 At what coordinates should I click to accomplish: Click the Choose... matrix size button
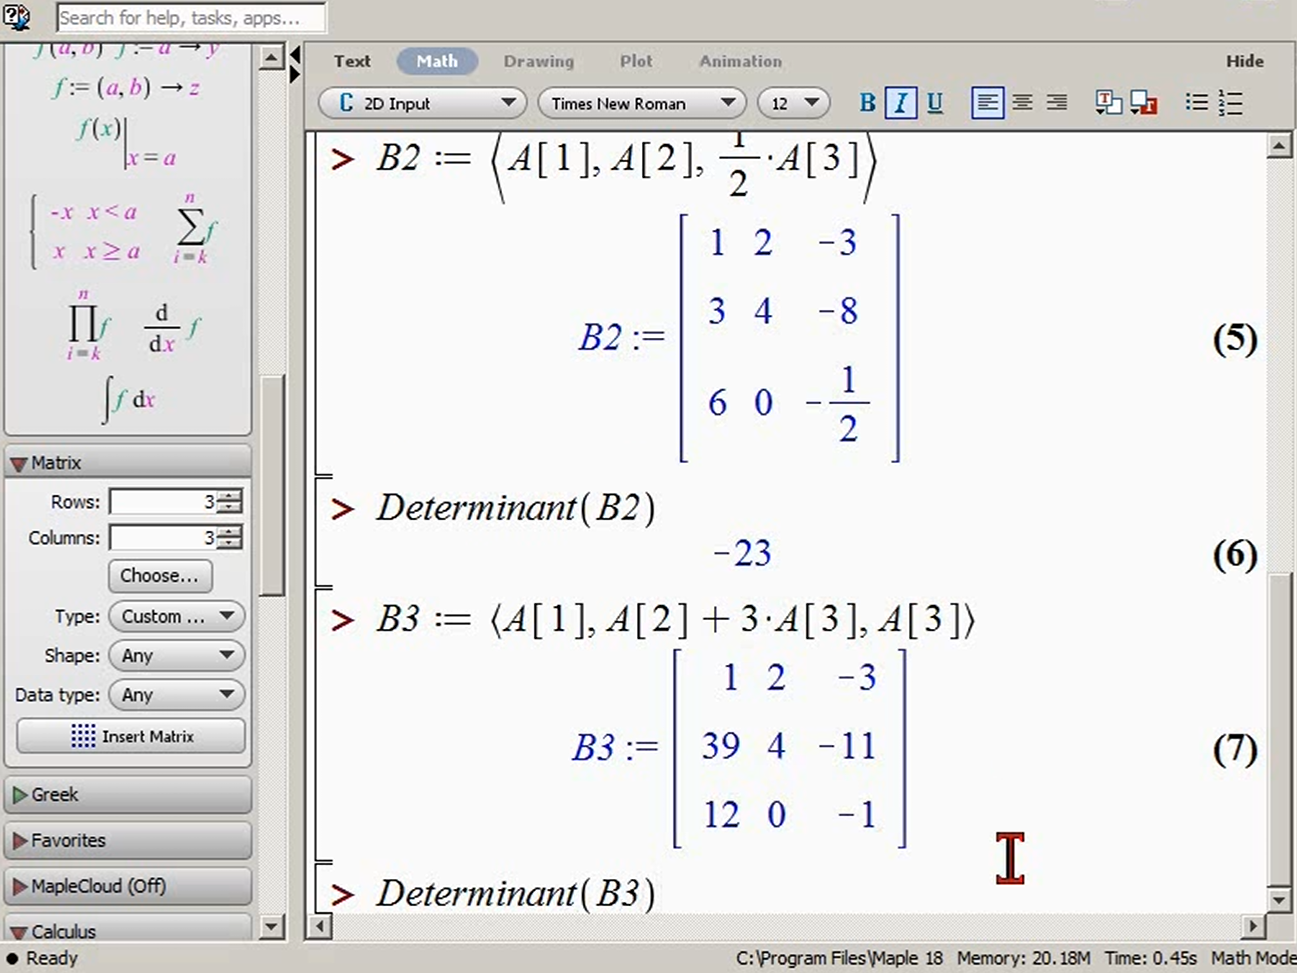[x=160, y=575]
